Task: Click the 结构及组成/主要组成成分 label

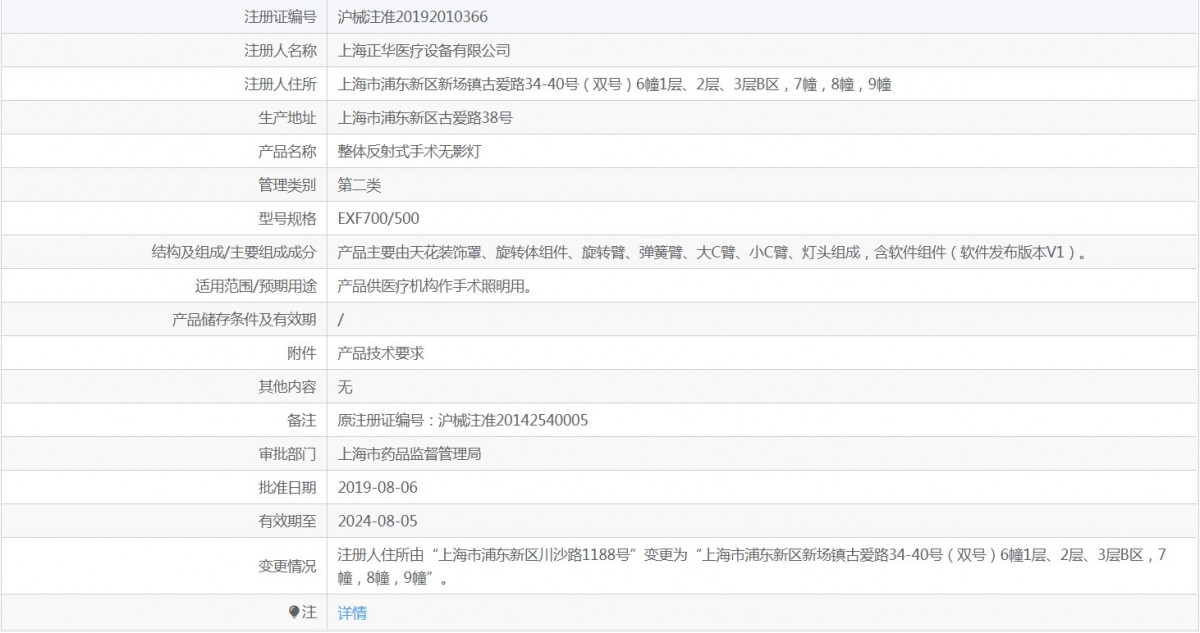Action: click(233, 253)
